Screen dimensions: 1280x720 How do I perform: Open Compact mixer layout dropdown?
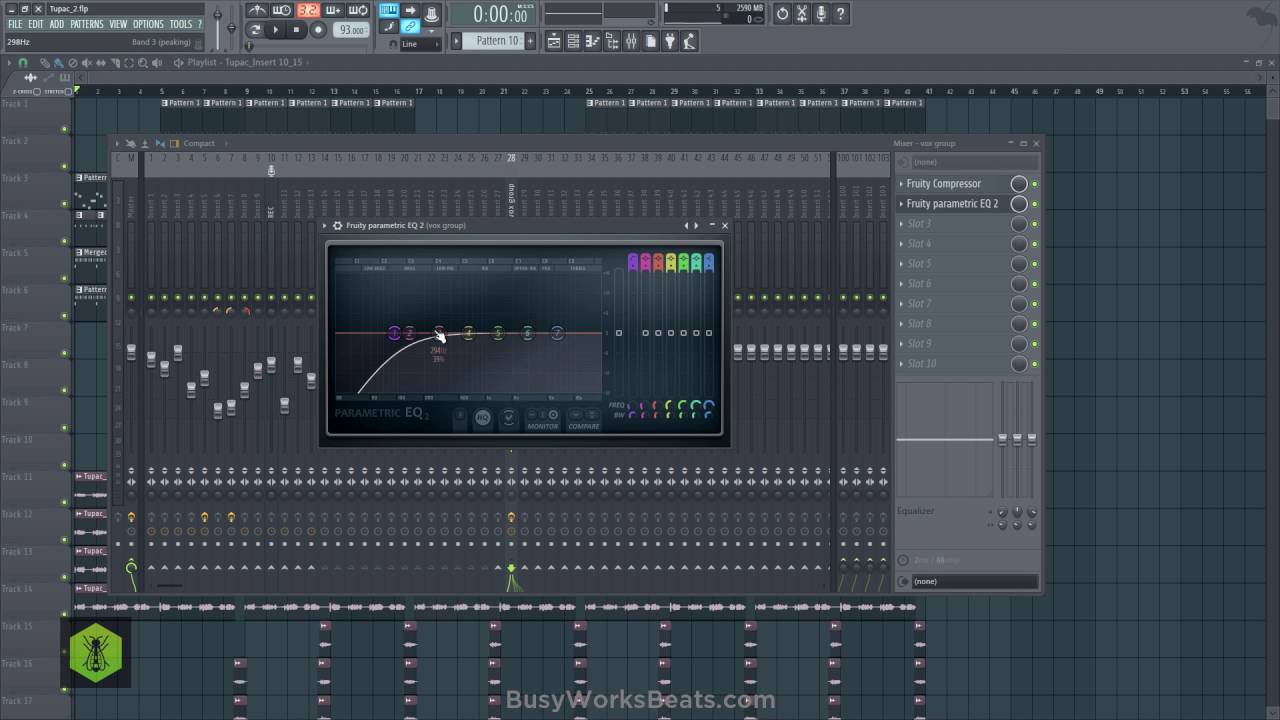coord(199,143)
